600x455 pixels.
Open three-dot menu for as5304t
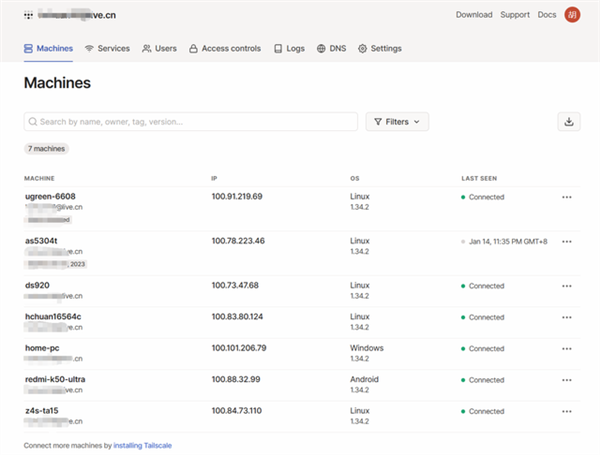coord(567,241)
